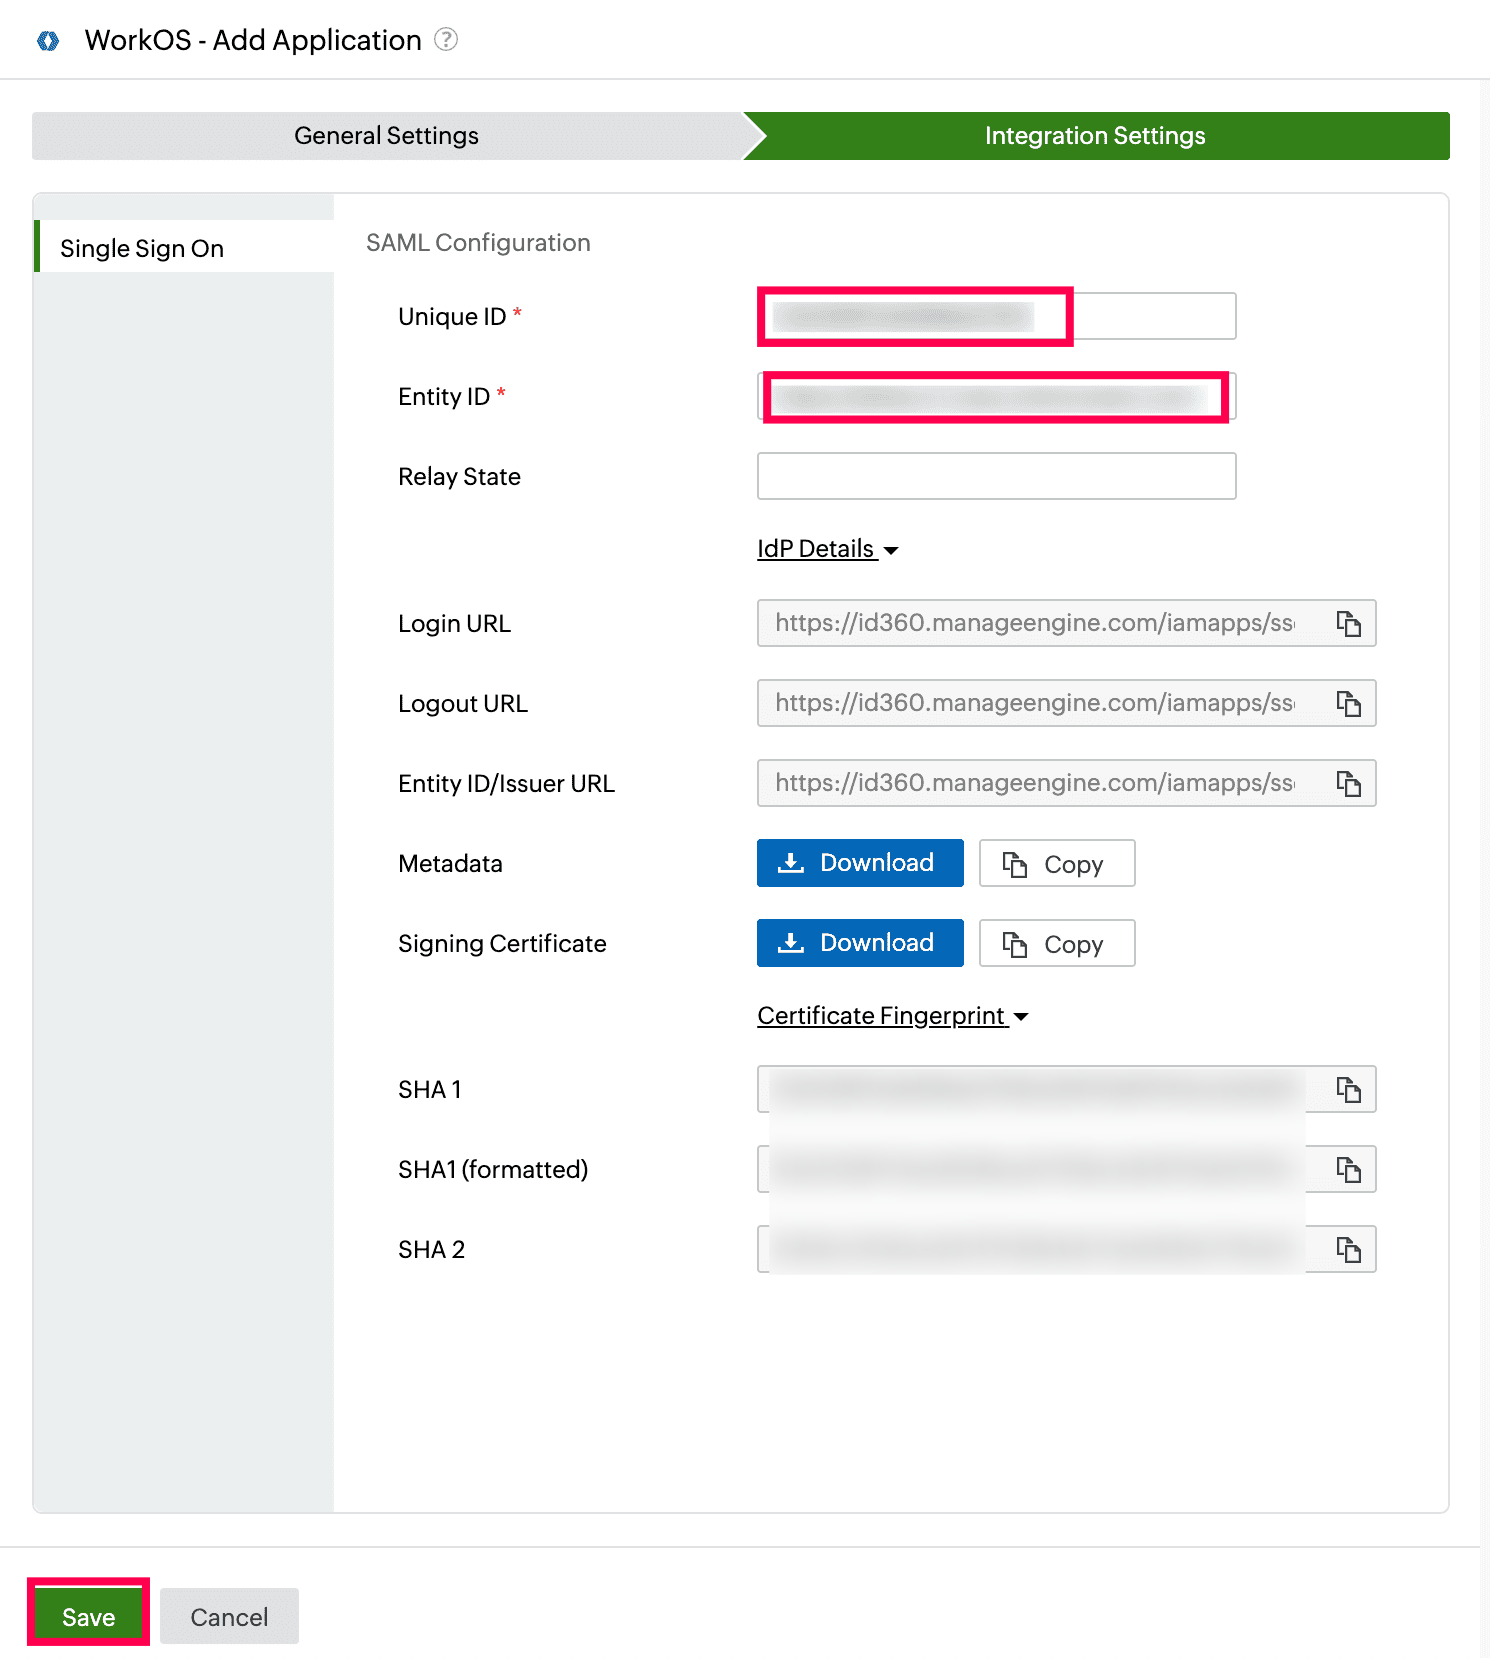Screen dimensions: 1490x1658
Task: Copy the SHA 2 fingerprint
Action: coord(1349,1249)
